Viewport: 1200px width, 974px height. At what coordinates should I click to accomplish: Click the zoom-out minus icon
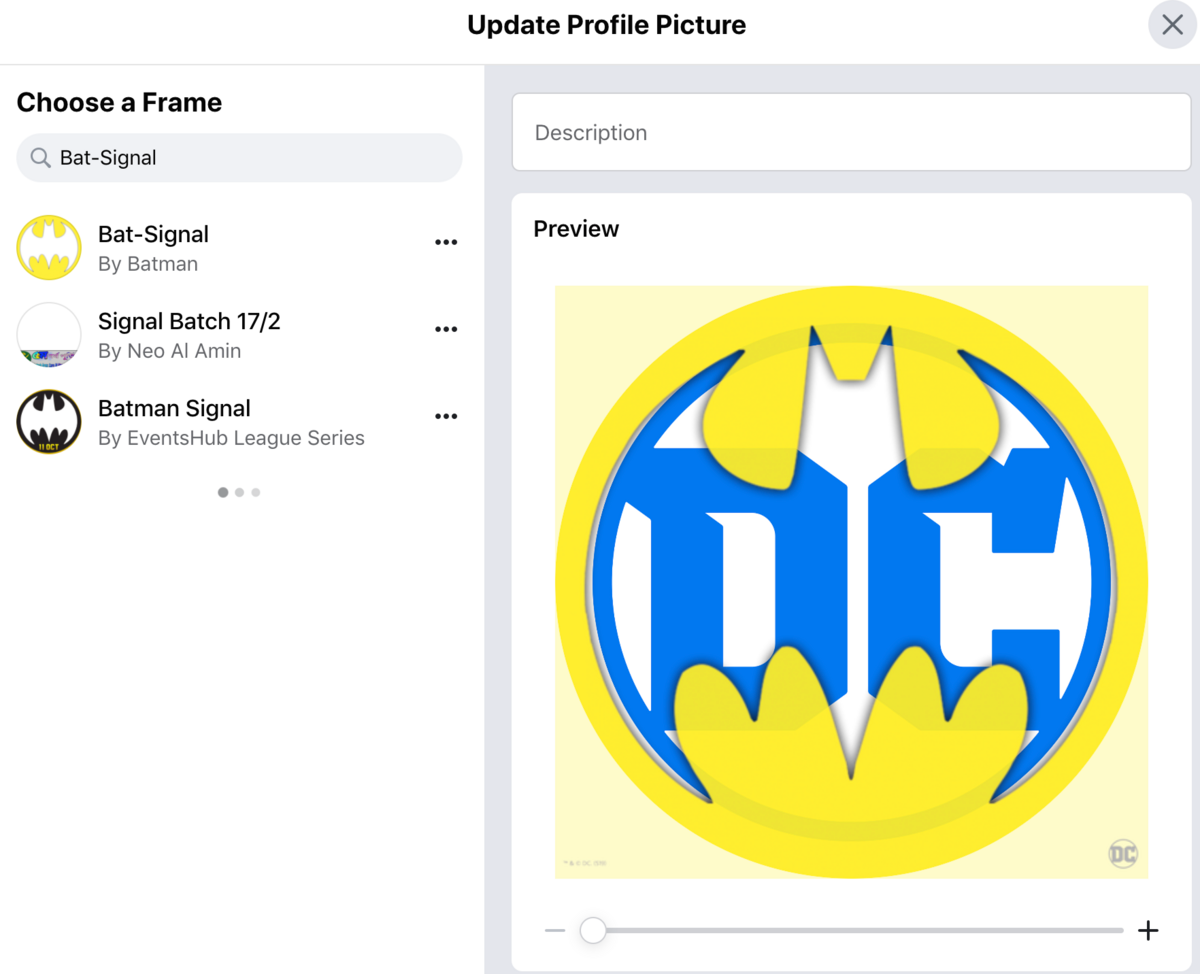tap(555, 931)
